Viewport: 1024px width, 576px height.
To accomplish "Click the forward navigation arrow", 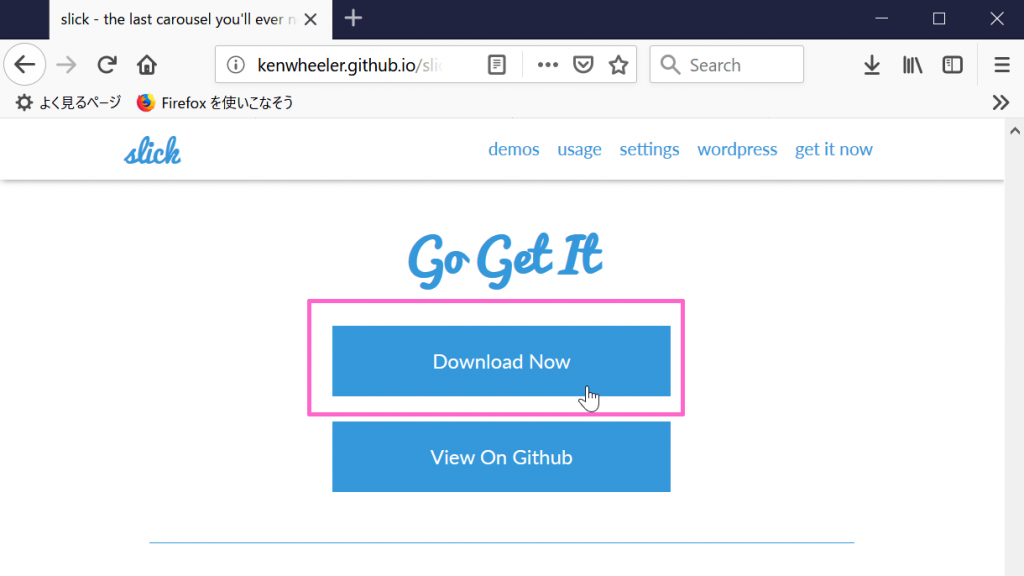I will [66, 65].
